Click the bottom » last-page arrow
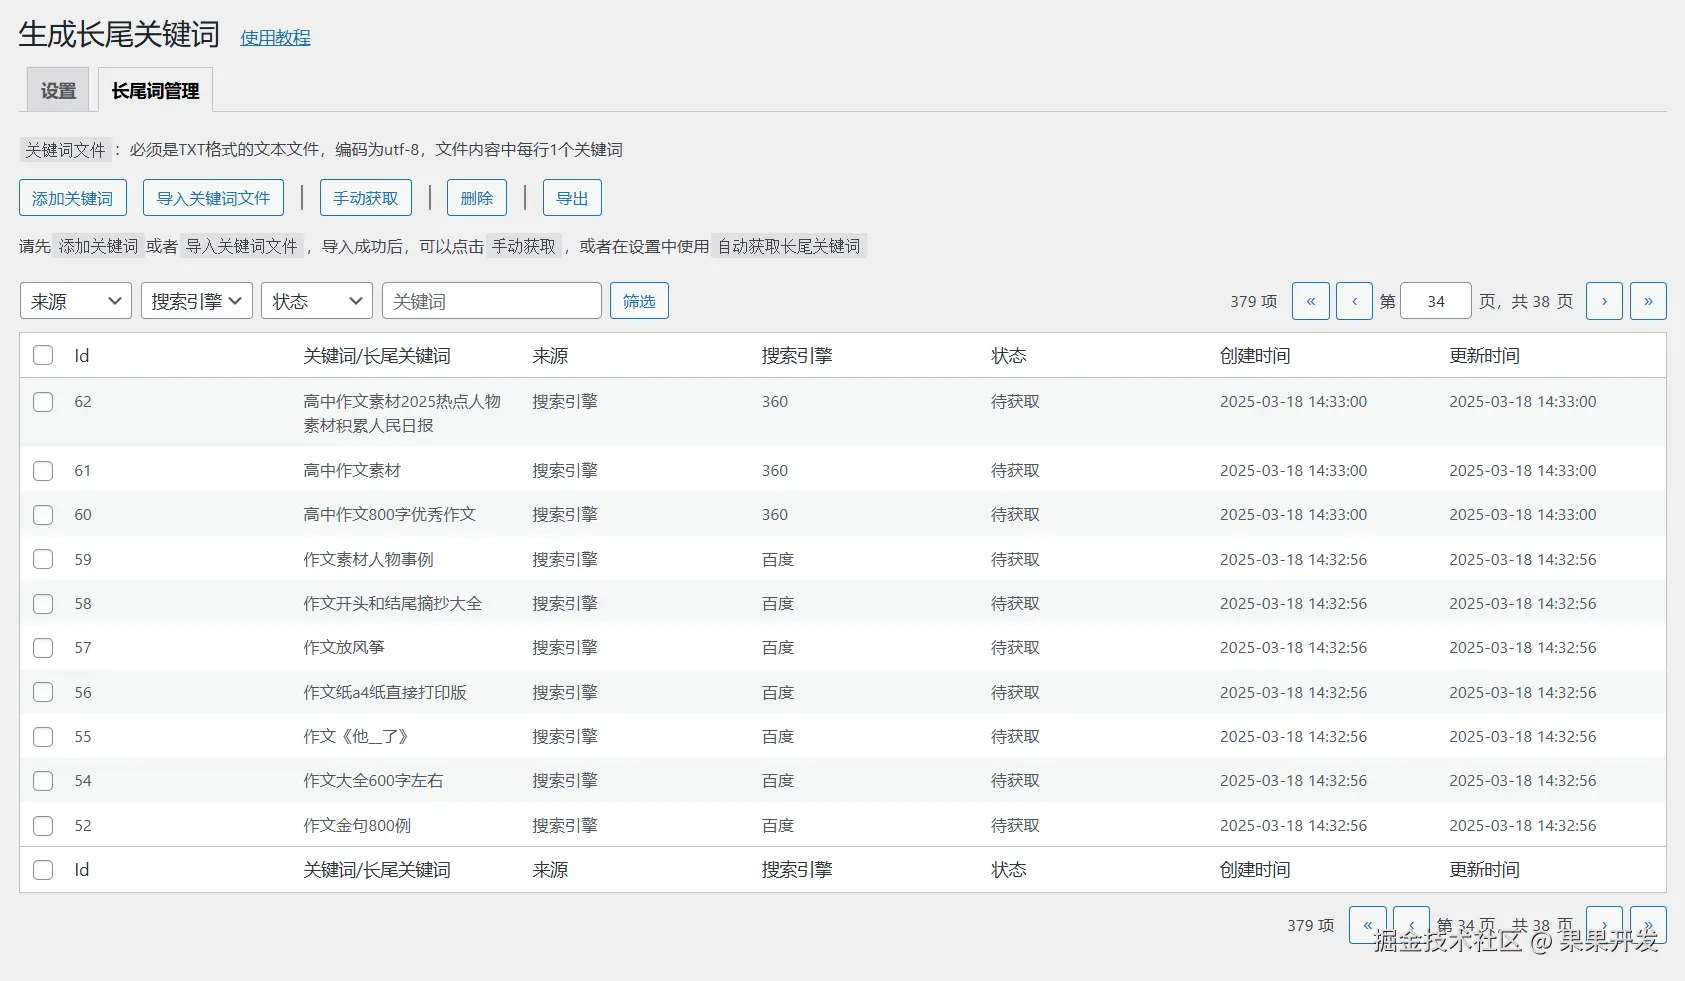The image size is (1685, 981). point(1648,925)
